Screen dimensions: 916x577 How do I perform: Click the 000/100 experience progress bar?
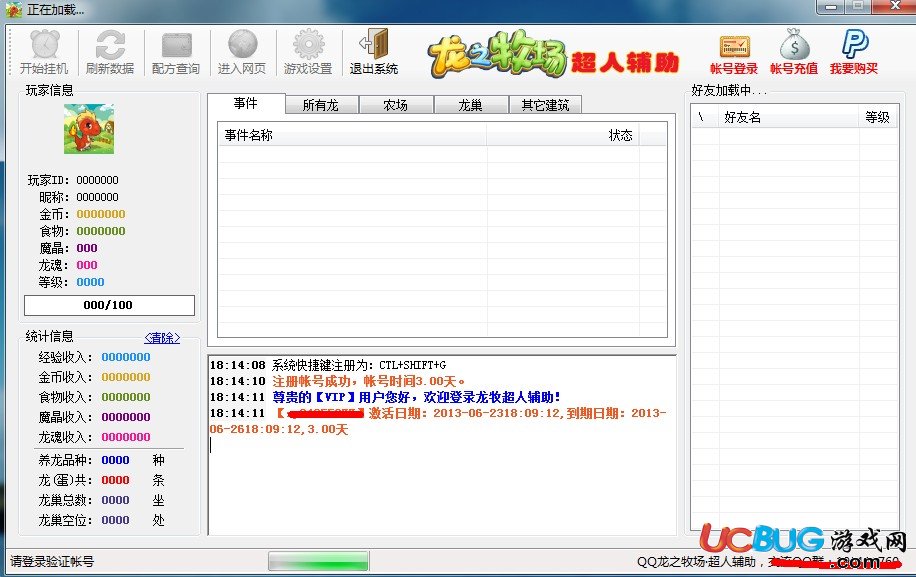(x=109, y=305)
